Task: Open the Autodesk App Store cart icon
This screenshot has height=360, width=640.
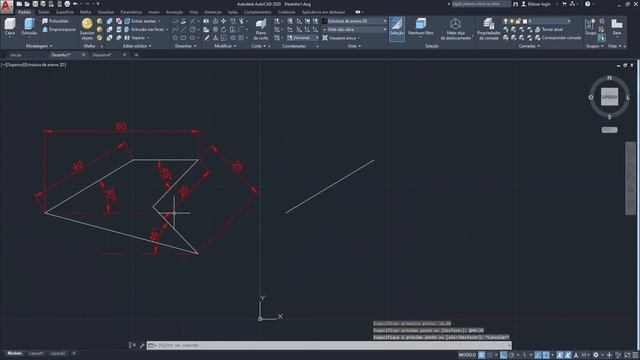Action: (x=564, y=4)
